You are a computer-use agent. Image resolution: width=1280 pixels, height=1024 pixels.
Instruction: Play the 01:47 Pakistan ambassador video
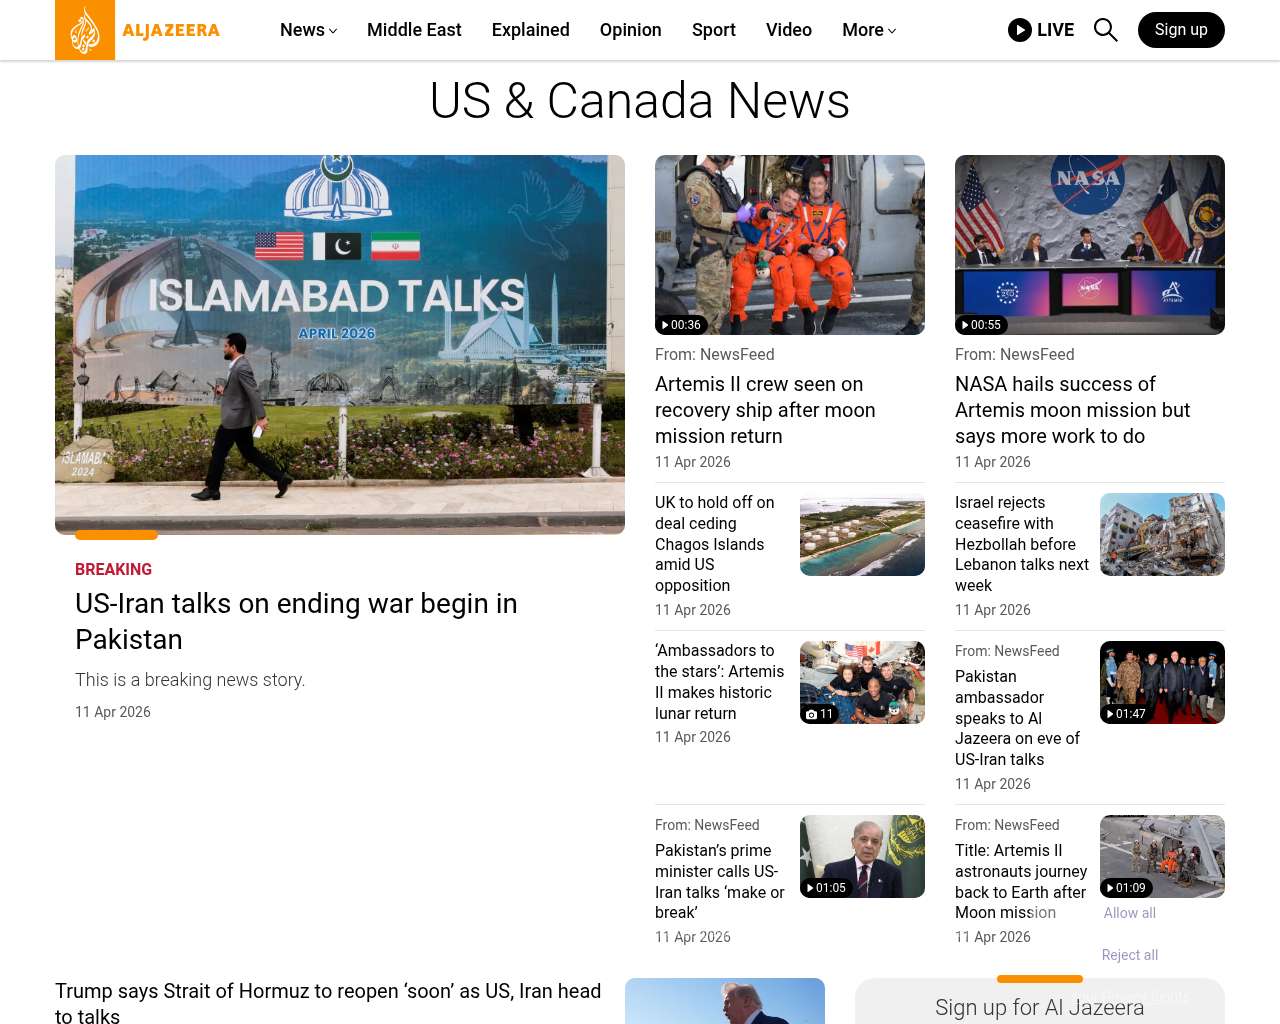pos(1161,682)
